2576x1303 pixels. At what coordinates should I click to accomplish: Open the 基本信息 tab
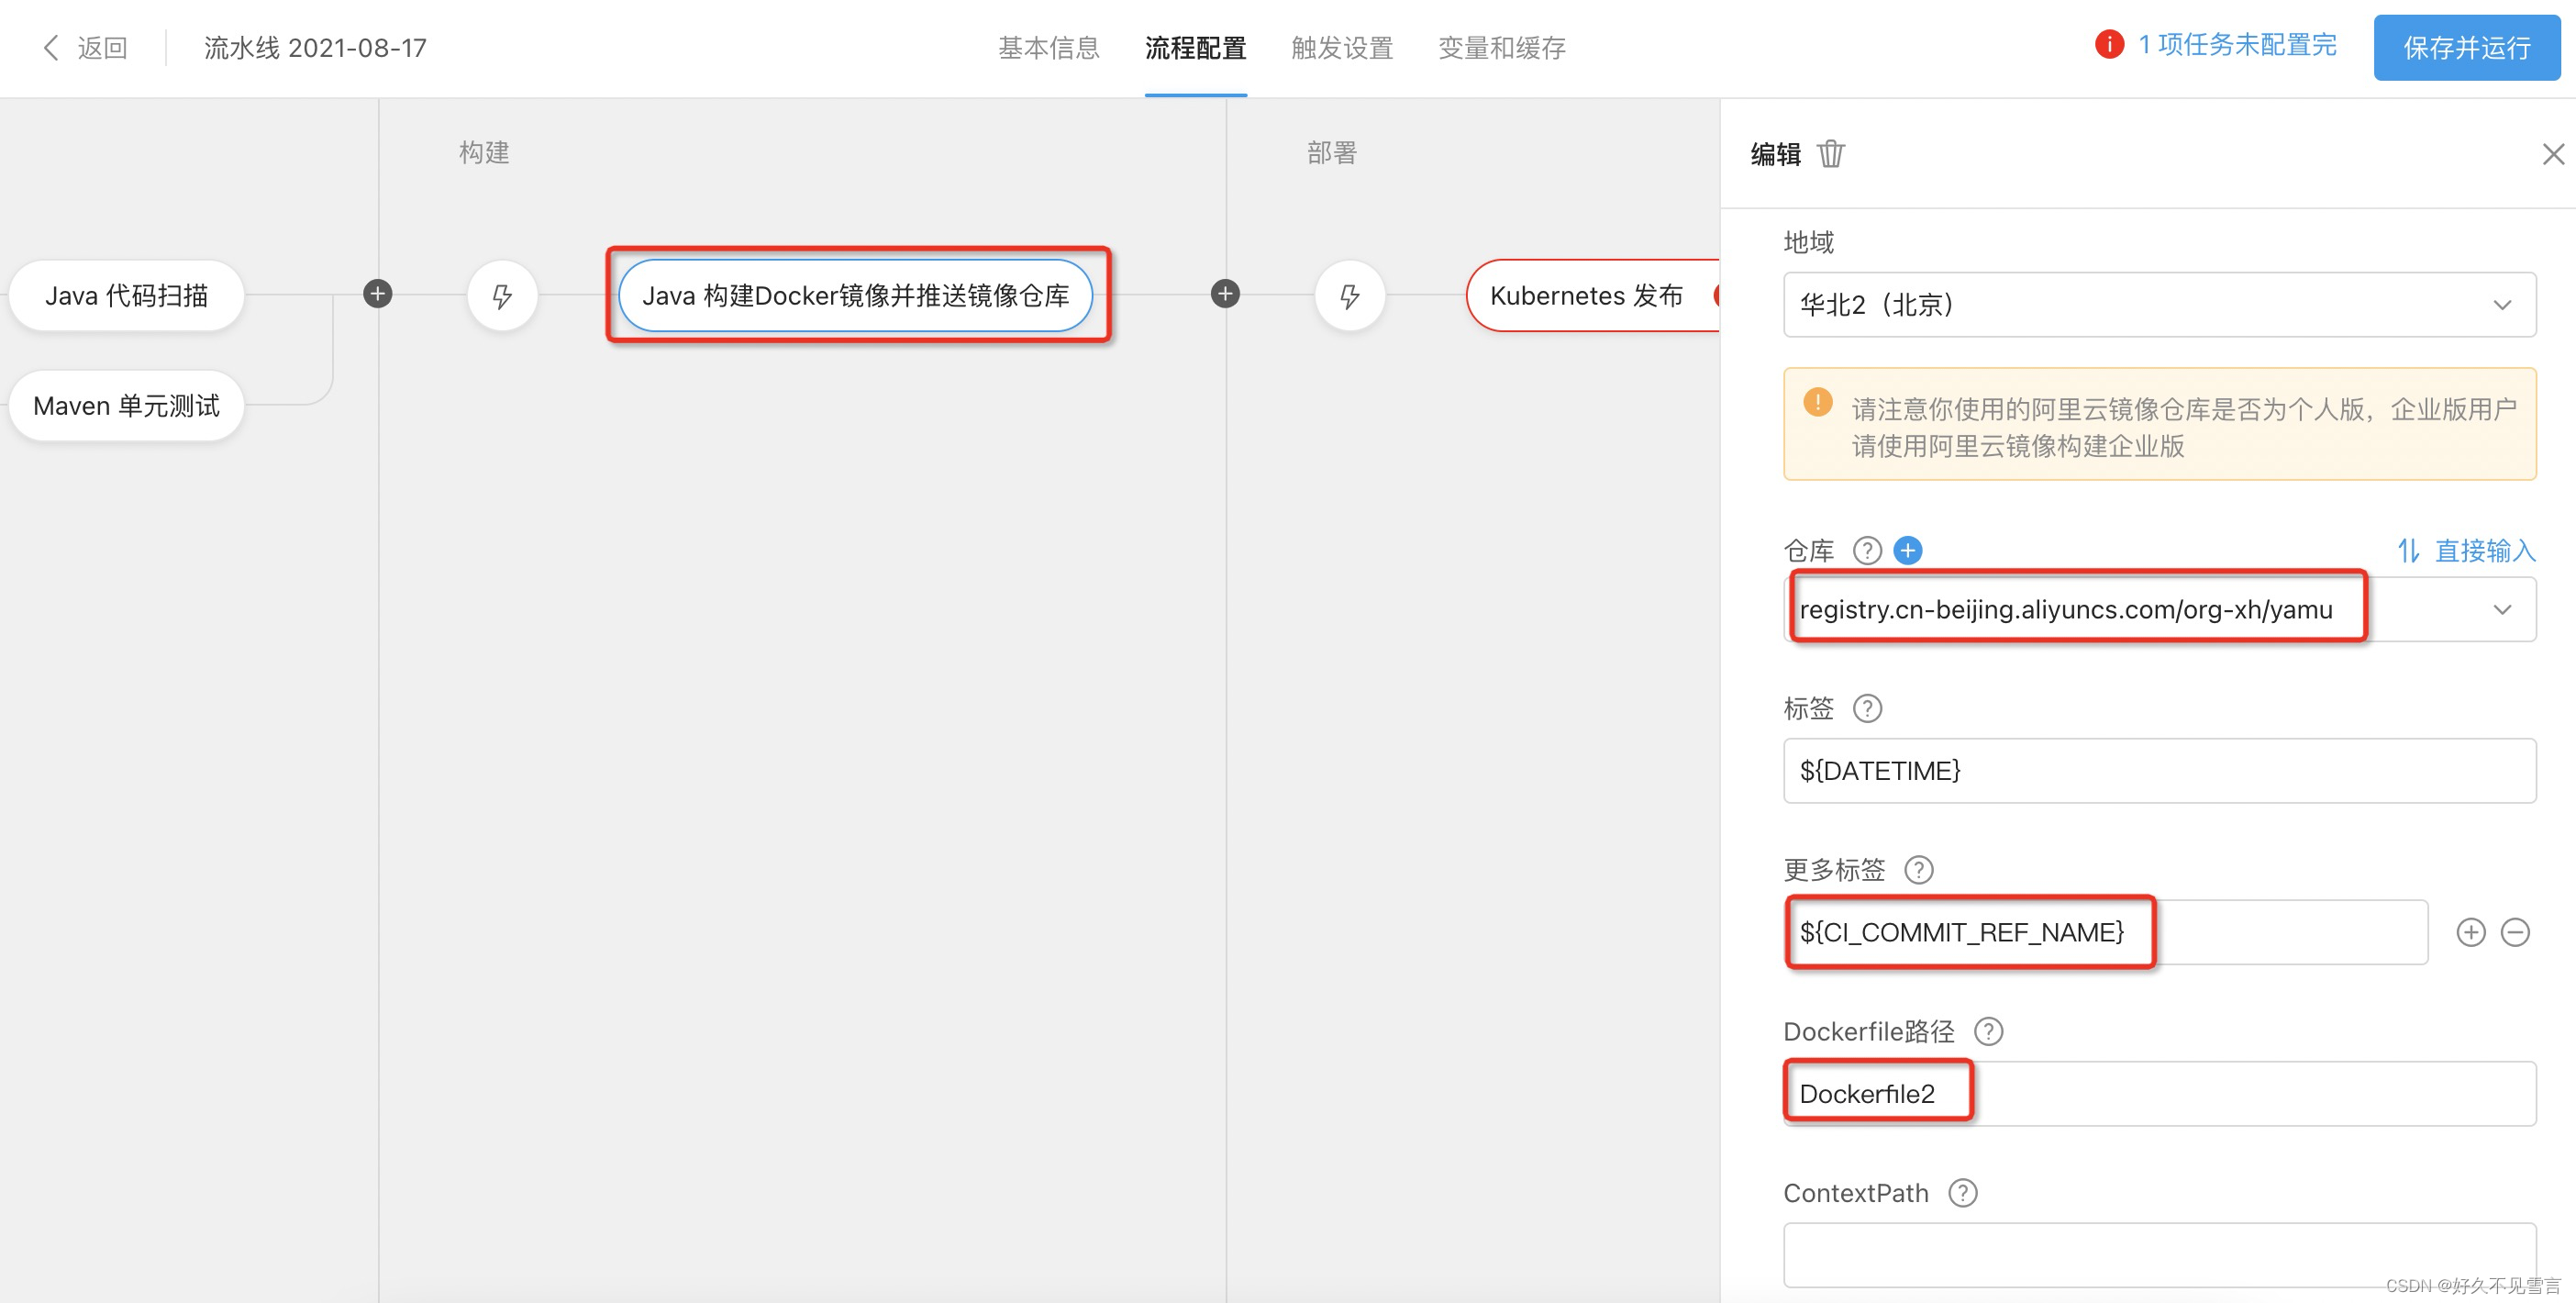tap(1048, 47)
